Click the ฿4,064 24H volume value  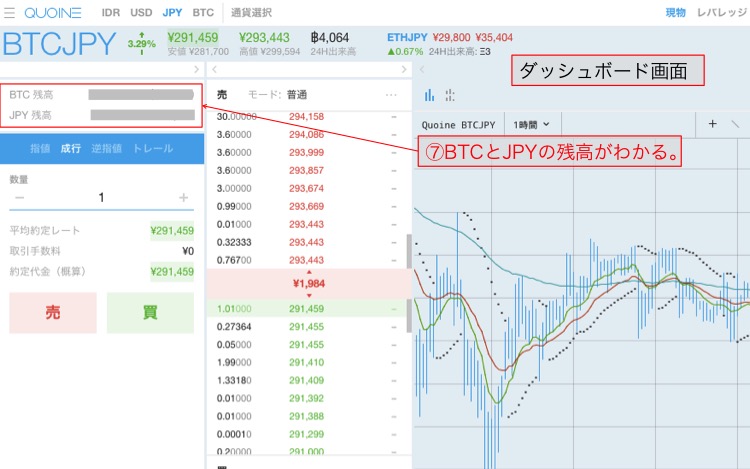coord(330,37)
